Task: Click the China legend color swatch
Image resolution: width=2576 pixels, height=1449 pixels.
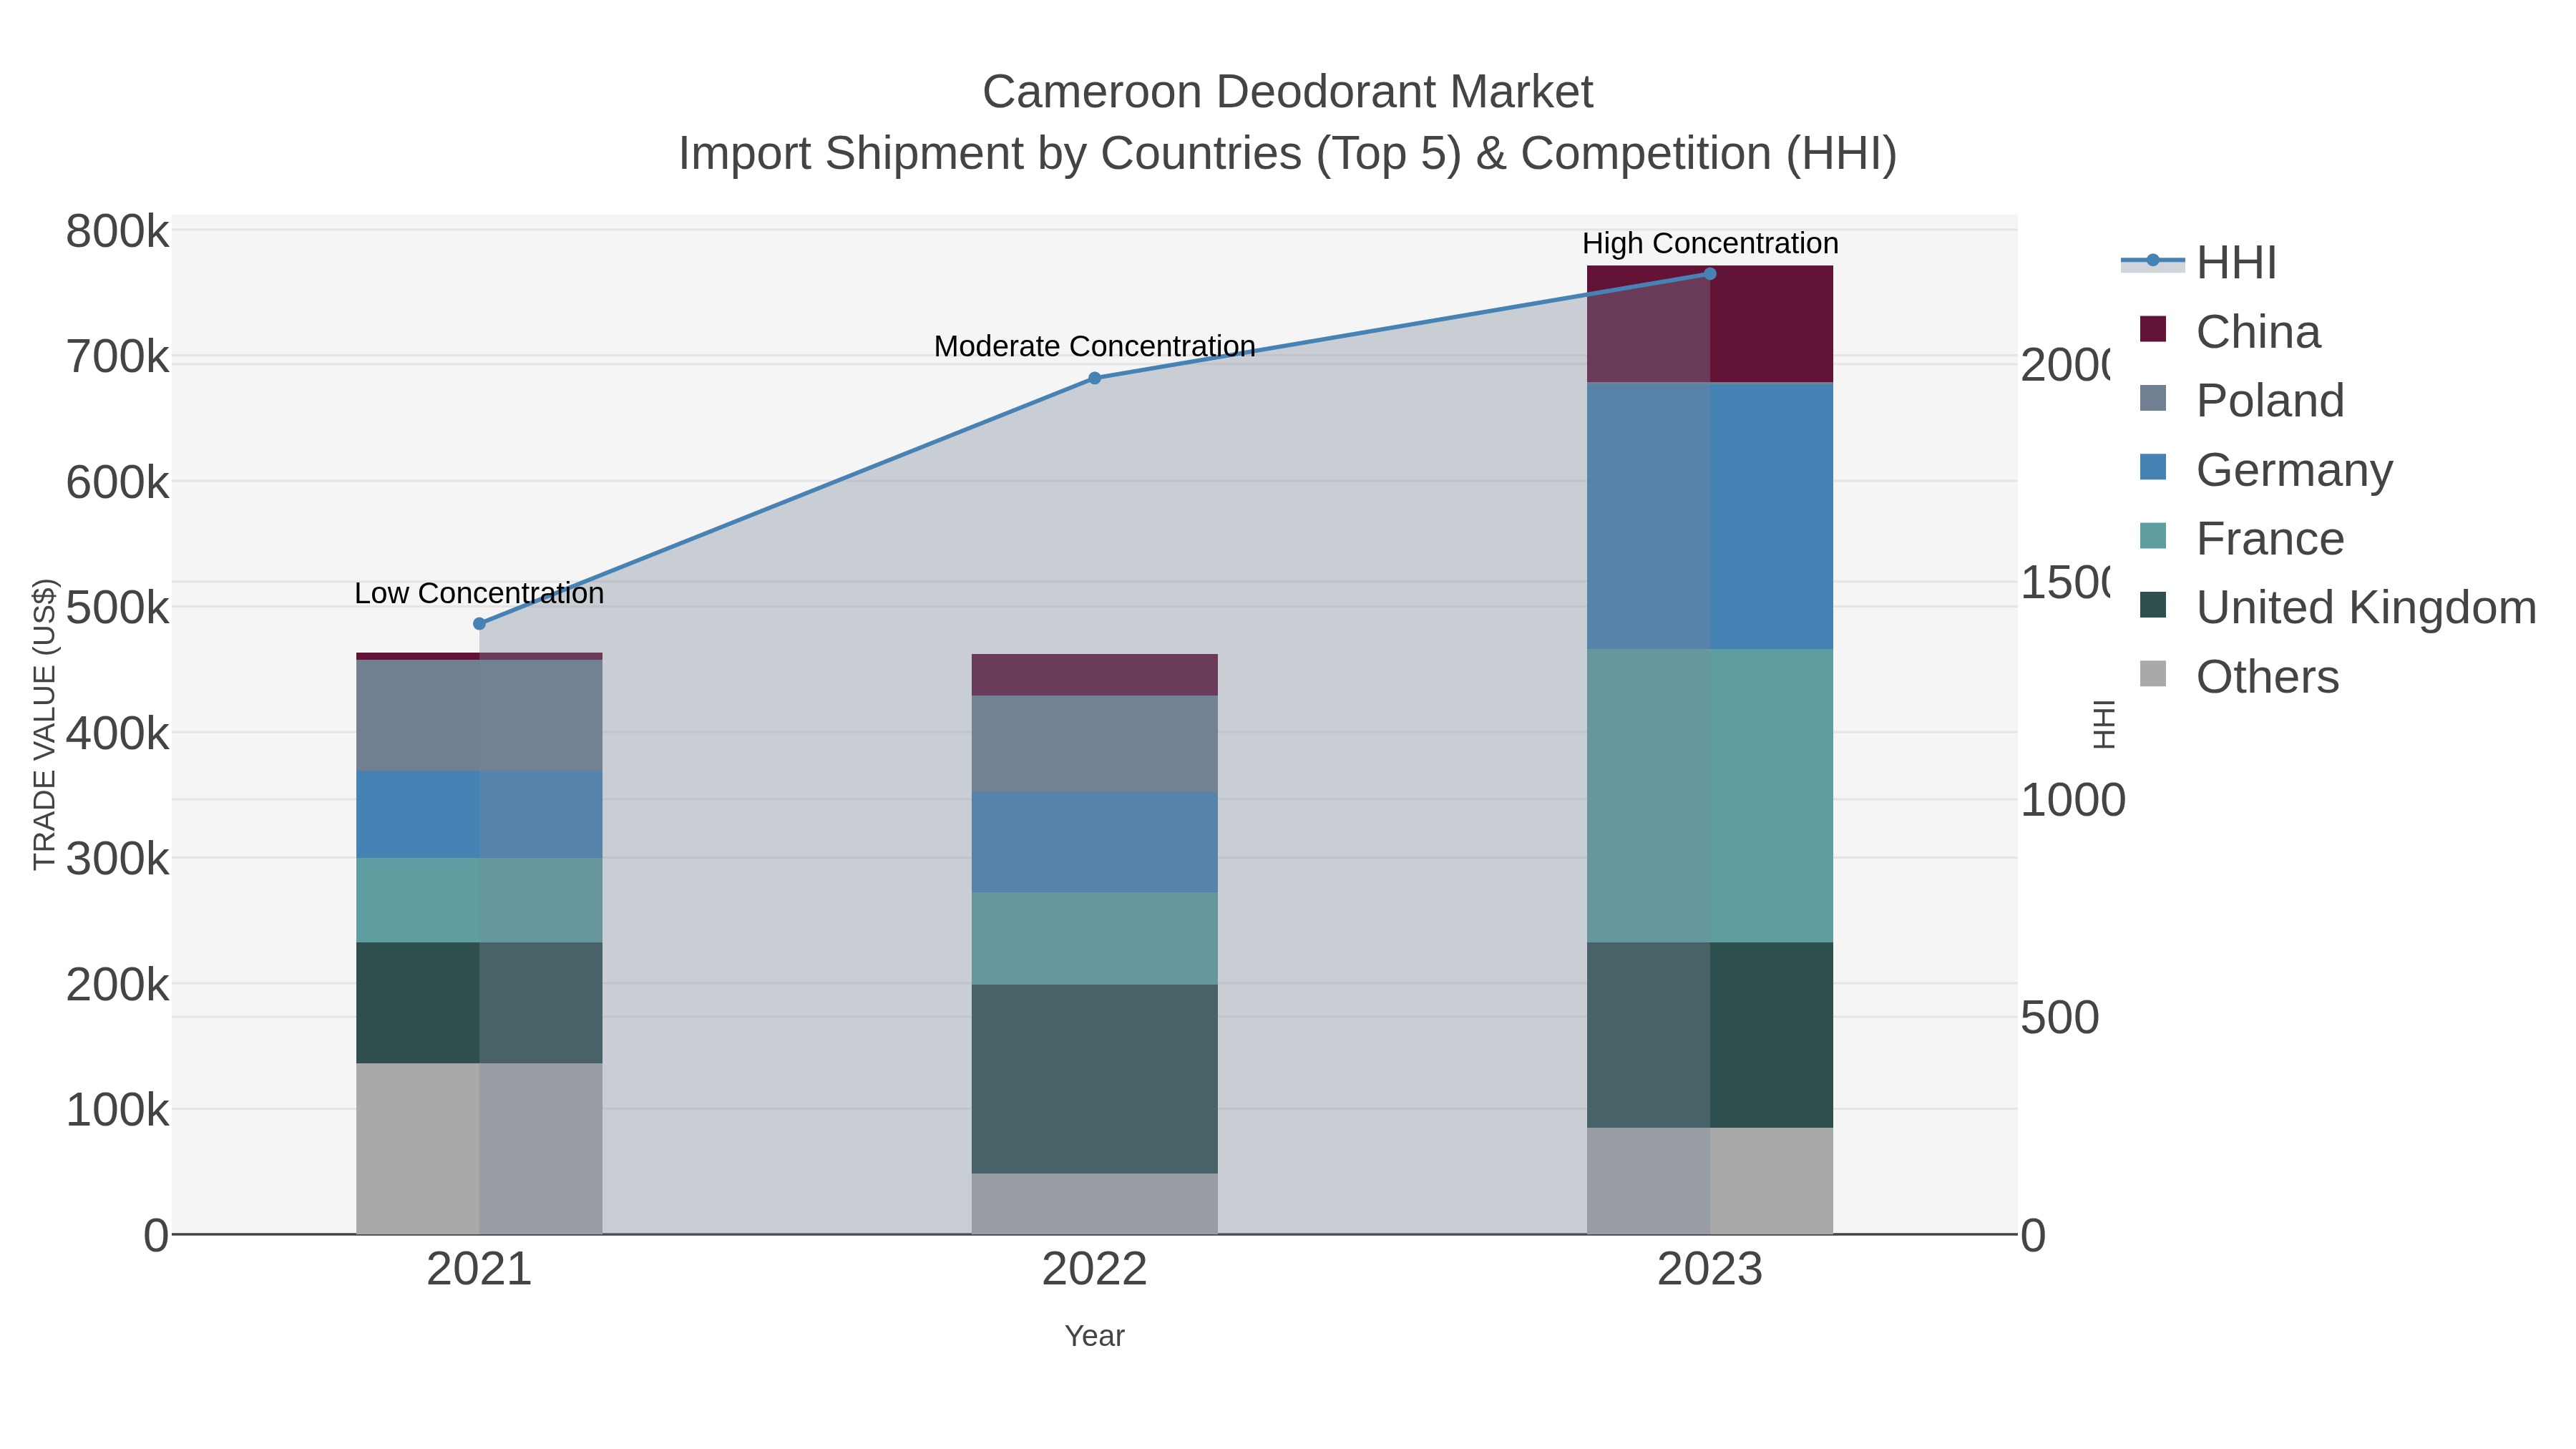Action: pos(2153,329)
